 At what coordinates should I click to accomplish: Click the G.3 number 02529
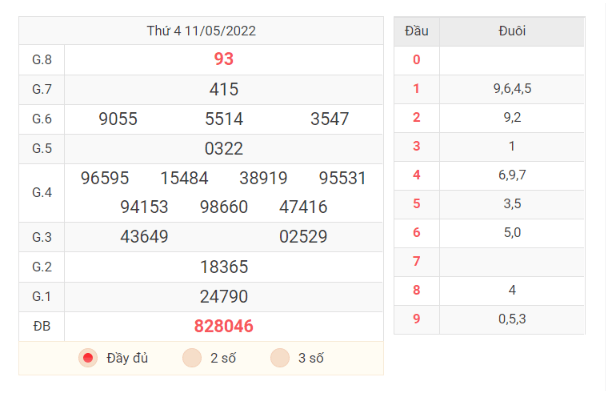(x=304, y=237)
